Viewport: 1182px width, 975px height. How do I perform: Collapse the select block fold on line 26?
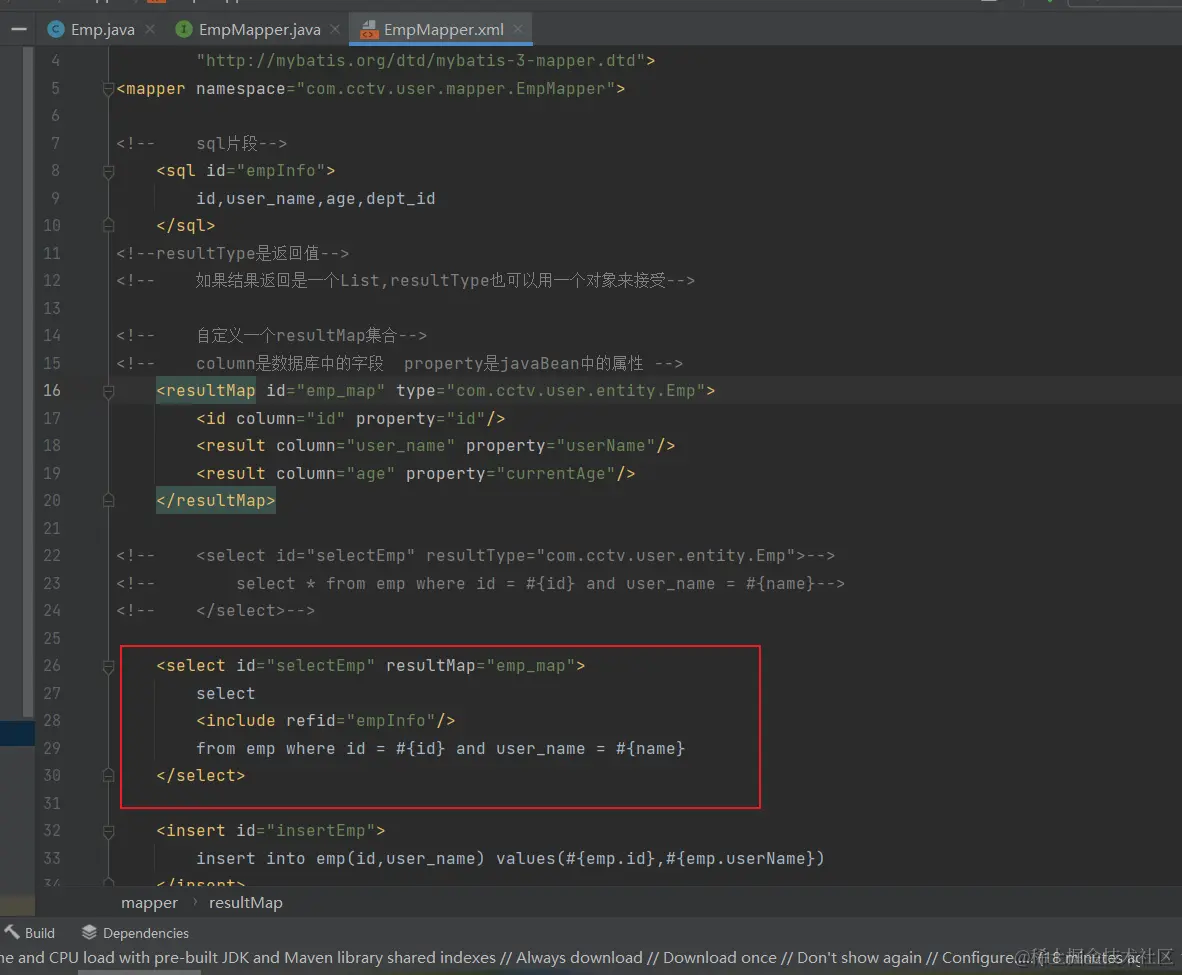click(108, 666)
